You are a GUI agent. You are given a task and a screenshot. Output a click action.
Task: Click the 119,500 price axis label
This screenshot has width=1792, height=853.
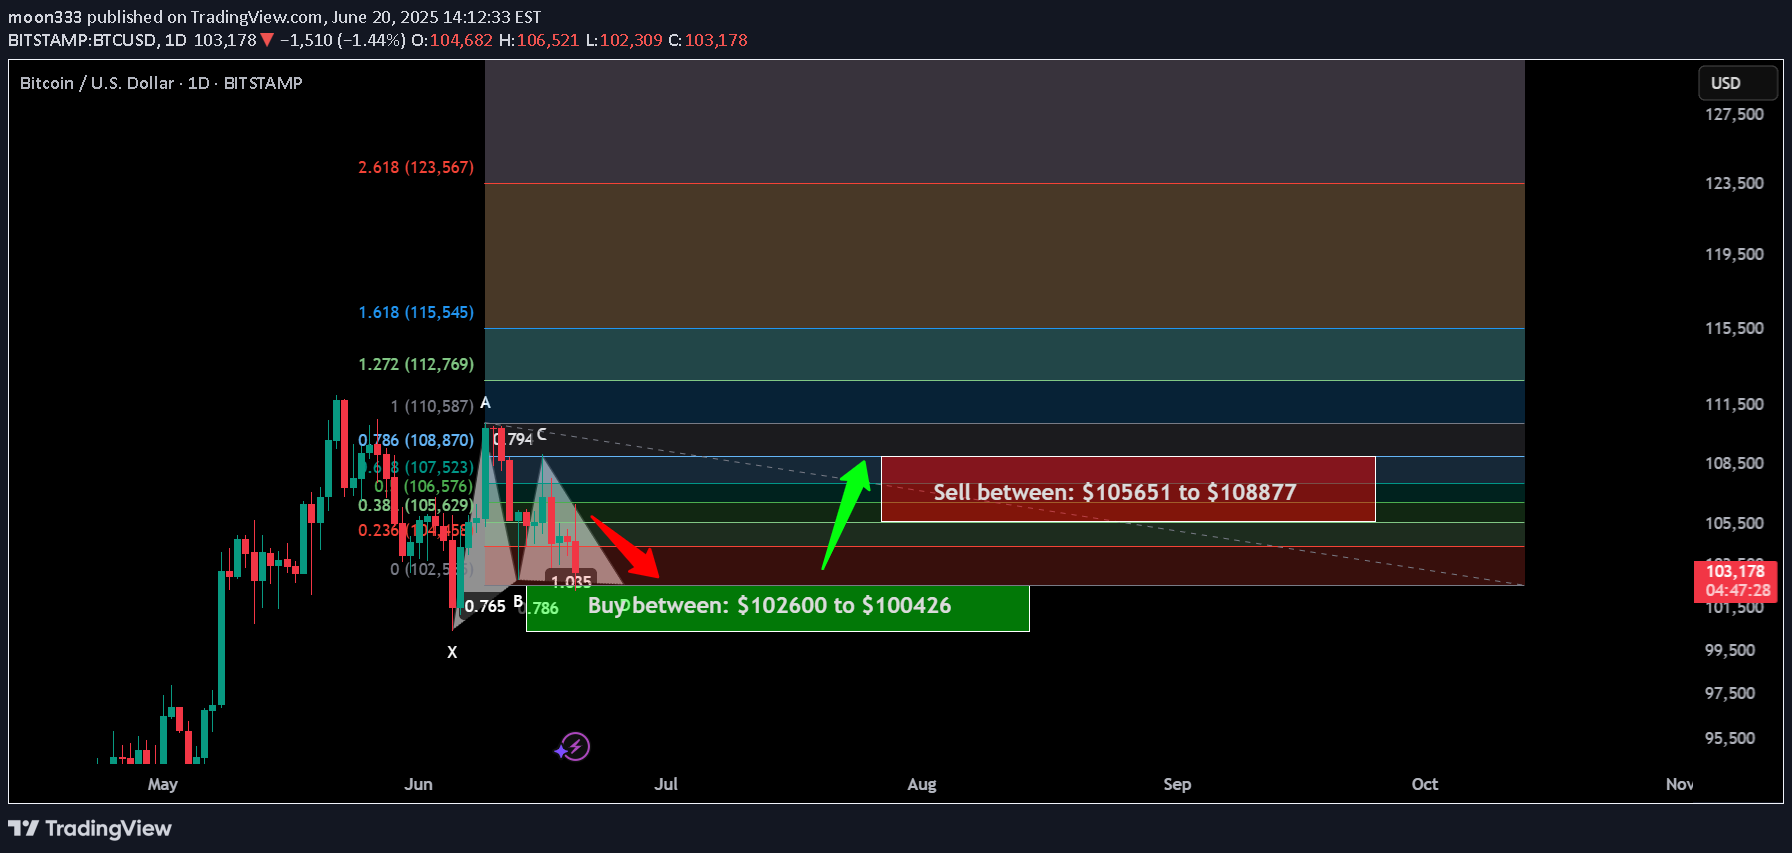tap(1734, 254)
